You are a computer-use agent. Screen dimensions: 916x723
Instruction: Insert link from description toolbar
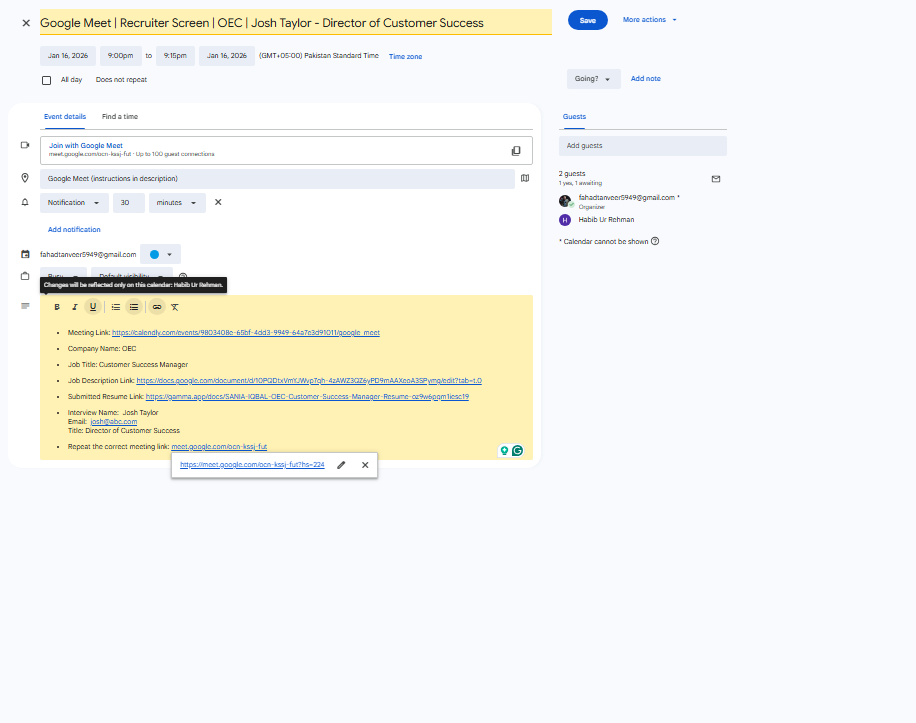[x=157, y=307]
